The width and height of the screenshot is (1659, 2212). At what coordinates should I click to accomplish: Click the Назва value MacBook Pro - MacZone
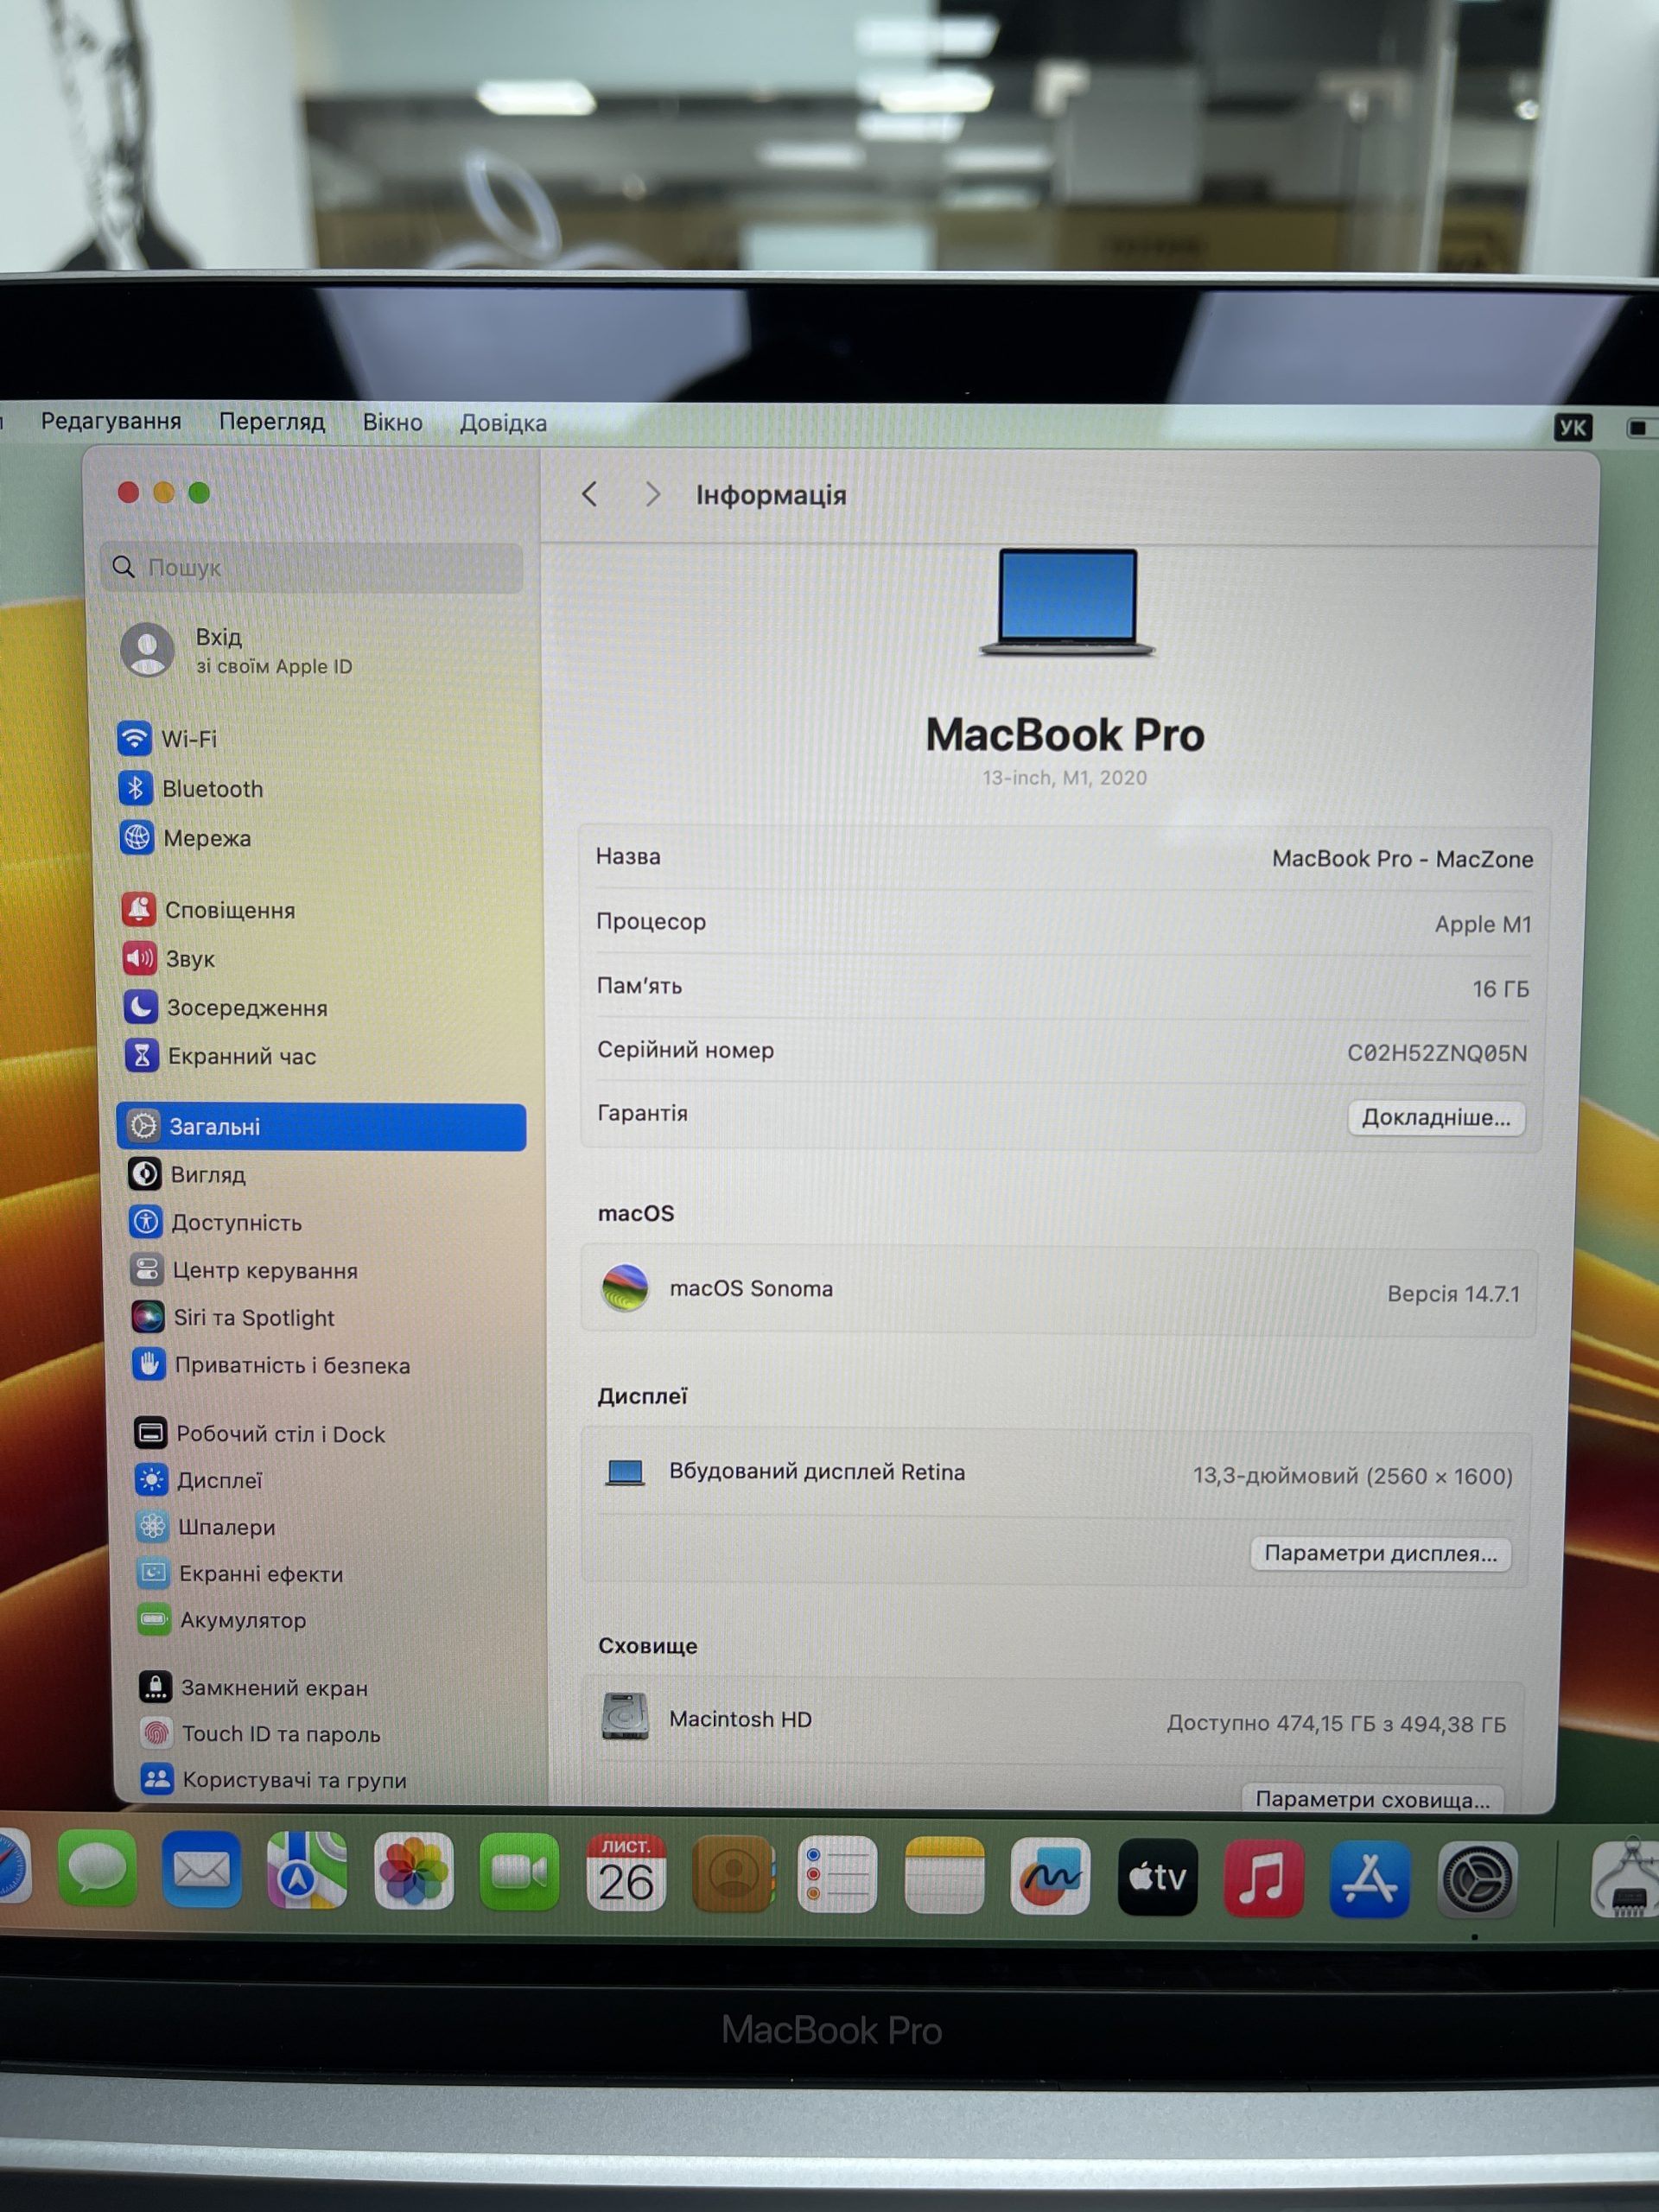coord(1402,859)
